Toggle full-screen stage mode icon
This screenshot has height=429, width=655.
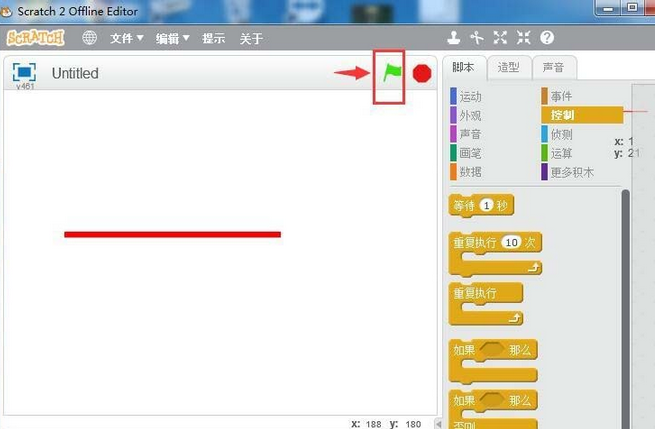click(x=24, y=72)
